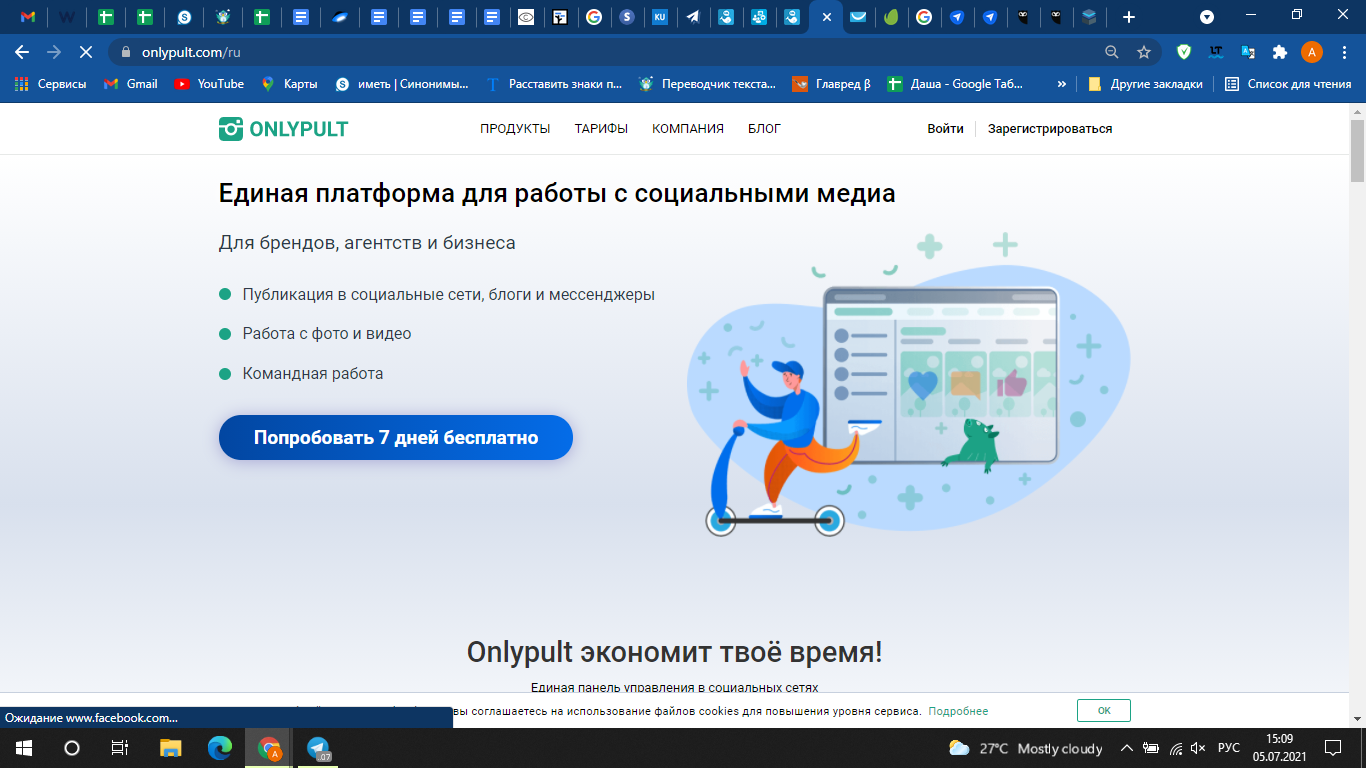1366x768 pixels.
Task: Click the zoom magnifier icon in address bar
Action: [x=1112, y=52]
